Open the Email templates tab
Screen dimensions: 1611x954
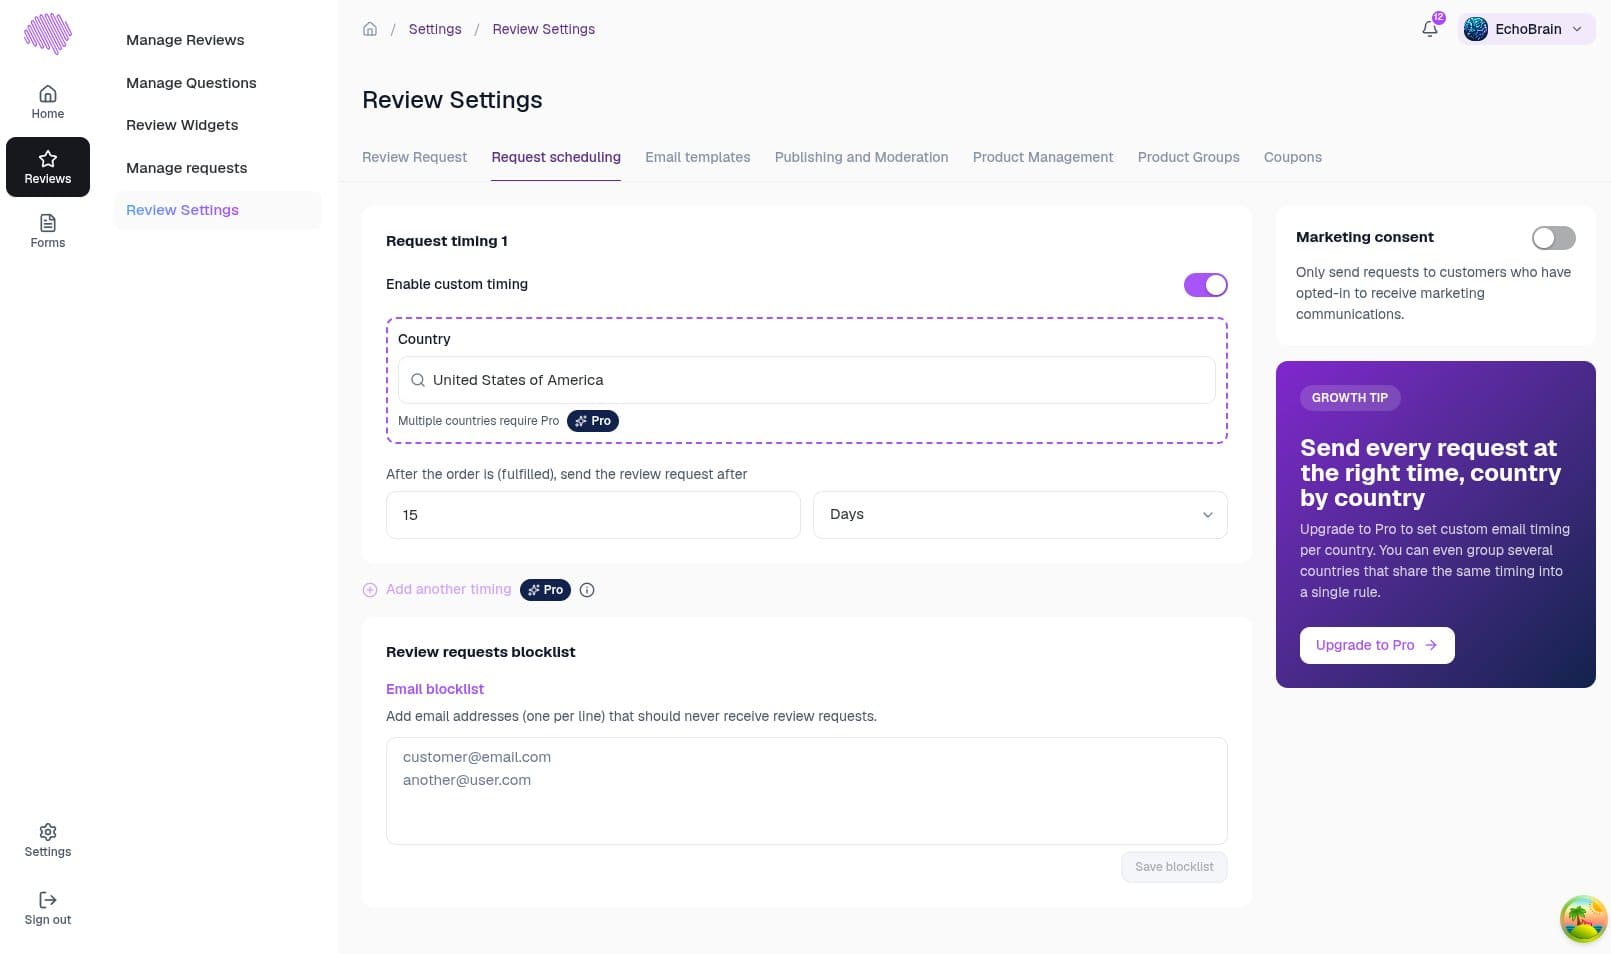(697, 157)
